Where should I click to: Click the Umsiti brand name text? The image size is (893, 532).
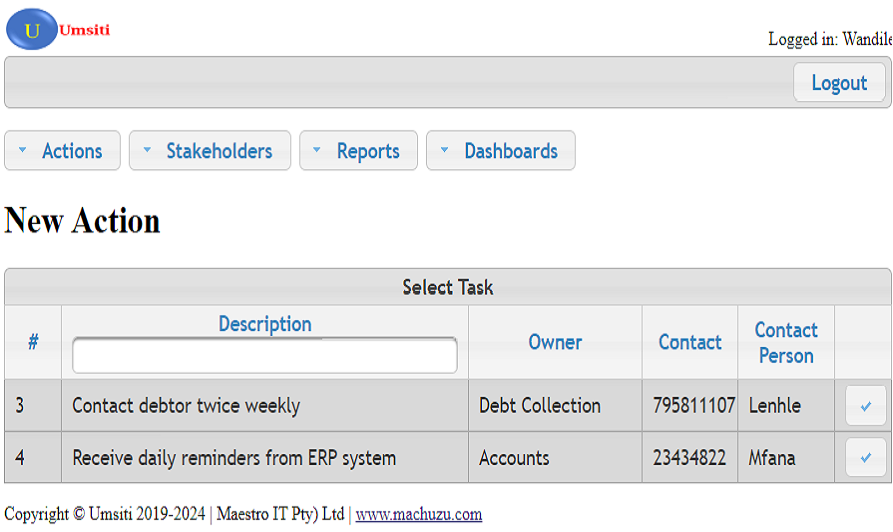(x=85, y=30)
